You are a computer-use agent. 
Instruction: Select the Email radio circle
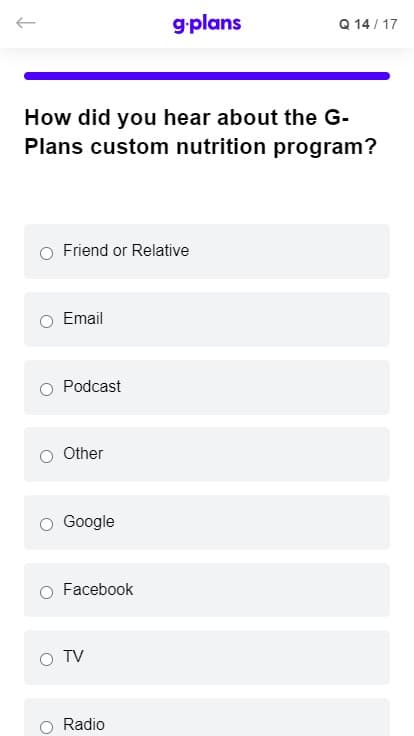click(x=46, y=322)
